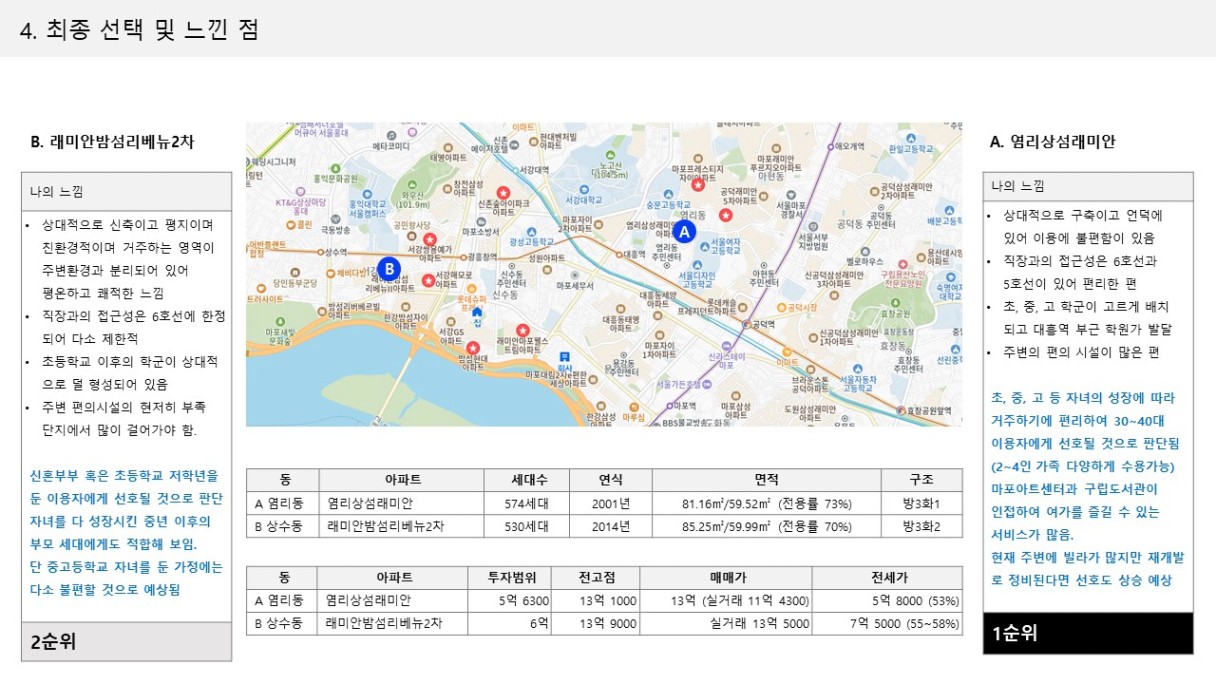1216x684 pixels.
Task: Click the KT&G상상마당 홍대 icon
Action: [300, 191]
